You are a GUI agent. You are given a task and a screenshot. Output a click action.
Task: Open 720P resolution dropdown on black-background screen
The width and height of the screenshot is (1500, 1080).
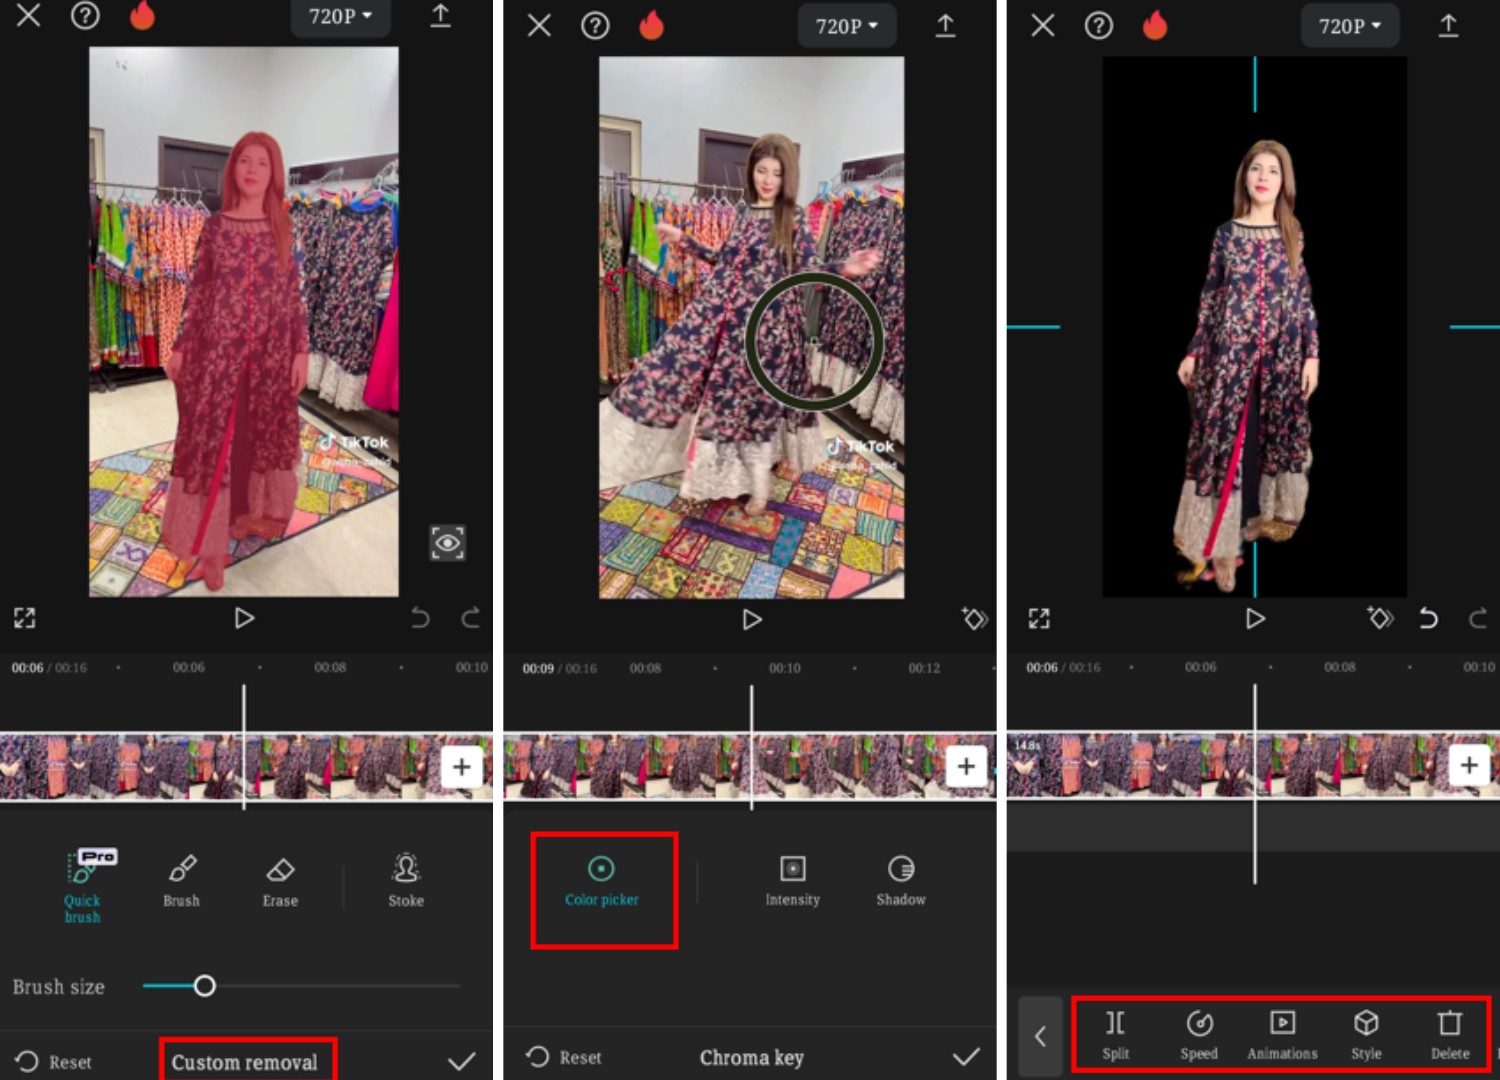click(1350, 26)
